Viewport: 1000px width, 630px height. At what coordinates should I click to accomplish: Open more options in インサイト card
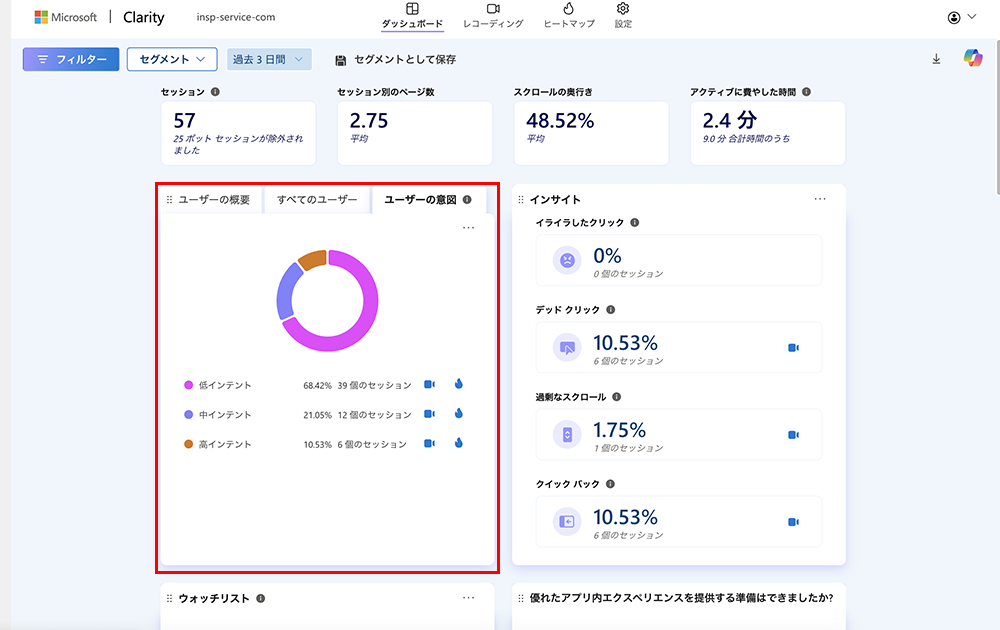pyautogui.click(x=820, y=199)
